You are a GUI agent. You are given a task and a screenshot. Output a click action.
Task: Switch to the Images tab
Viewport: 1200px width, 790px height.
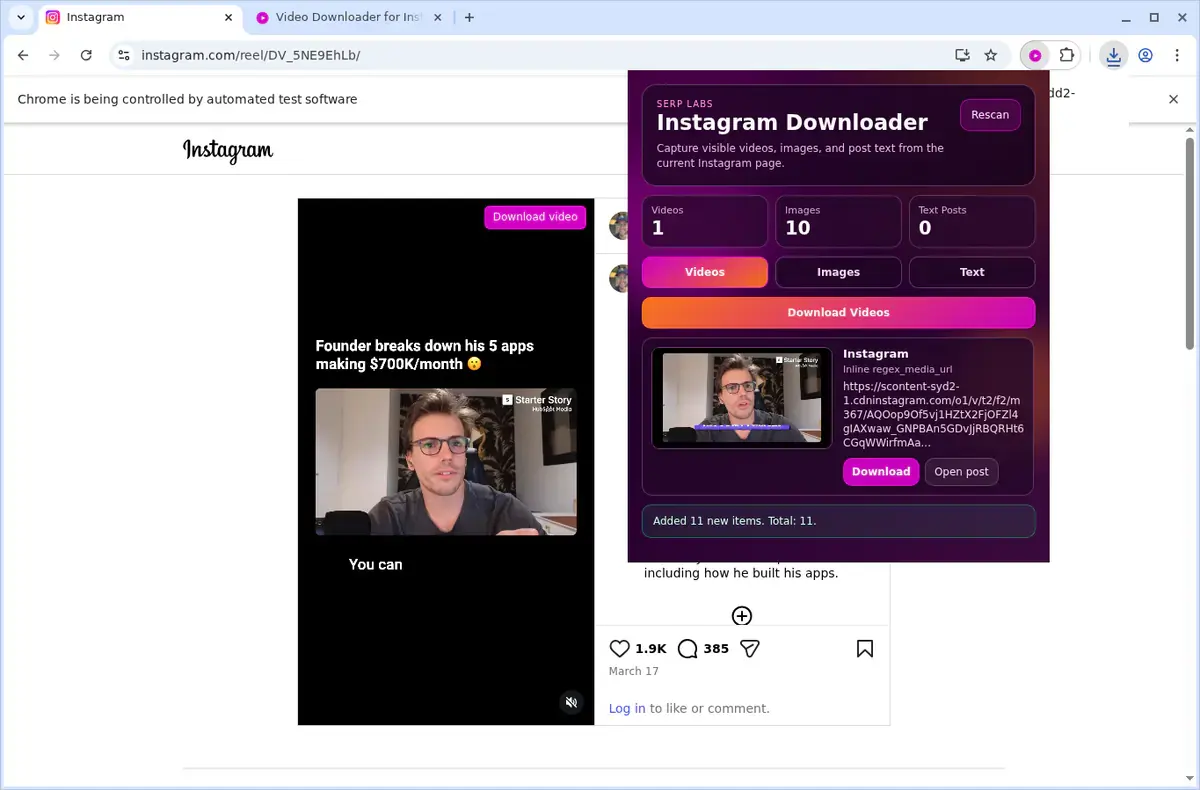(838, 272)
